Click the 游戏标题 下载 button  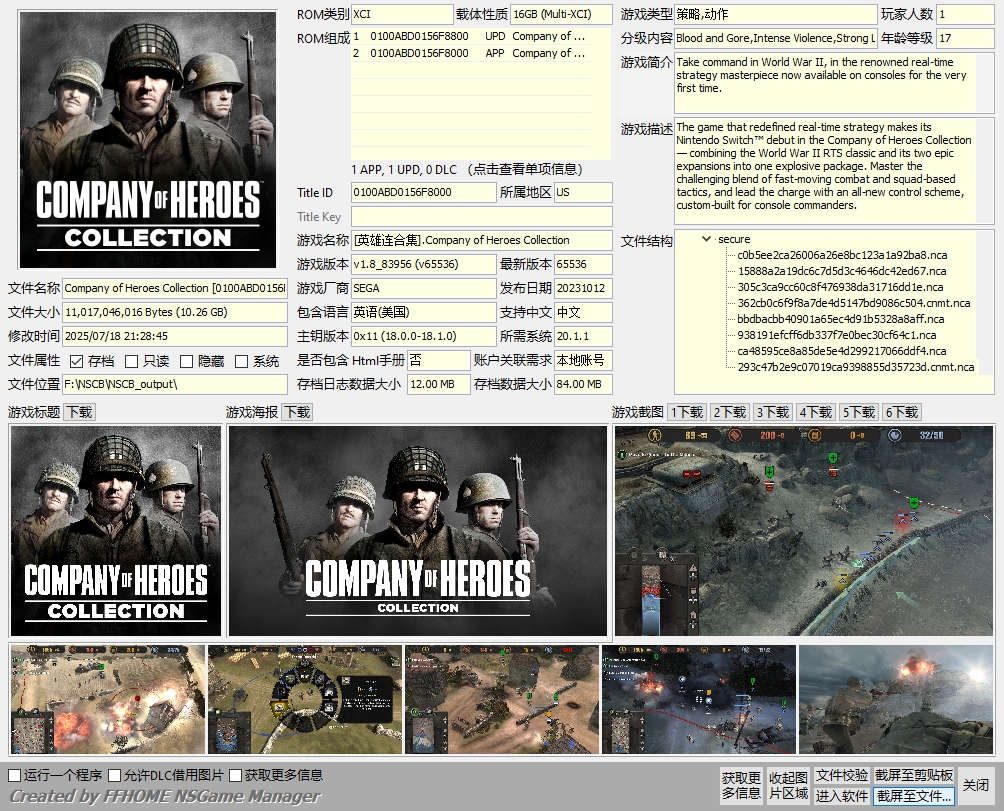tap(80, 412)
